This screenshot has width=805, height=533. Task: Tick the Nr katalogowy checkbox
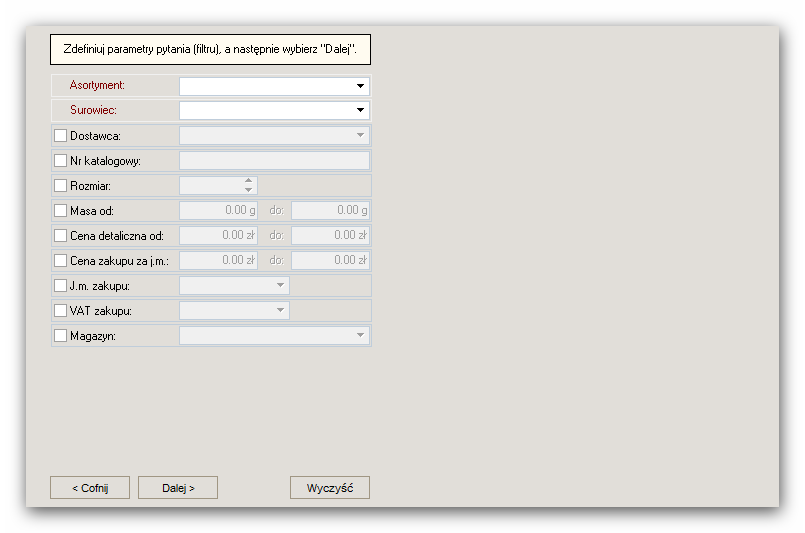(x=61, y=161)
